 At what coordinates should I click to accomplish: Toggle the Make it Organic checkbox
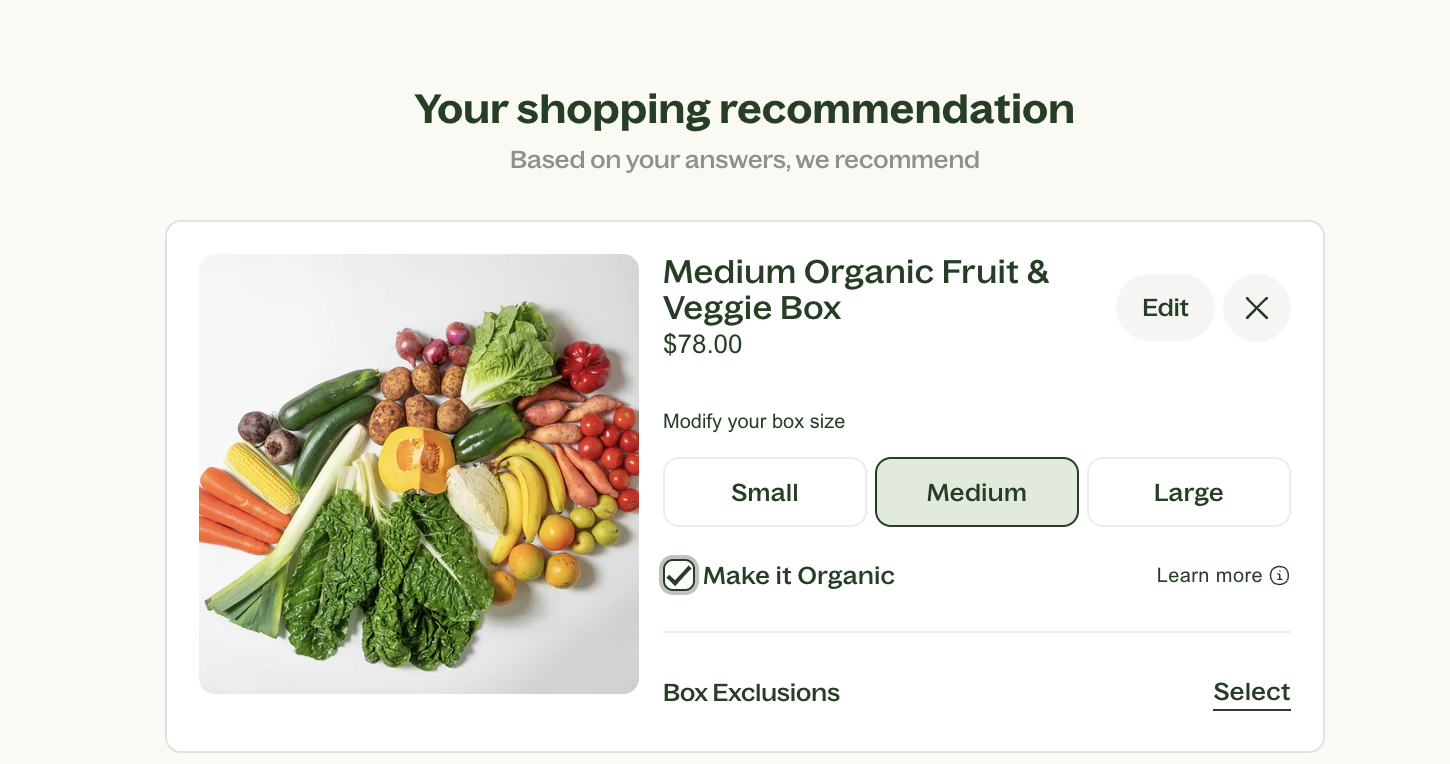click(x=679, y=575)
